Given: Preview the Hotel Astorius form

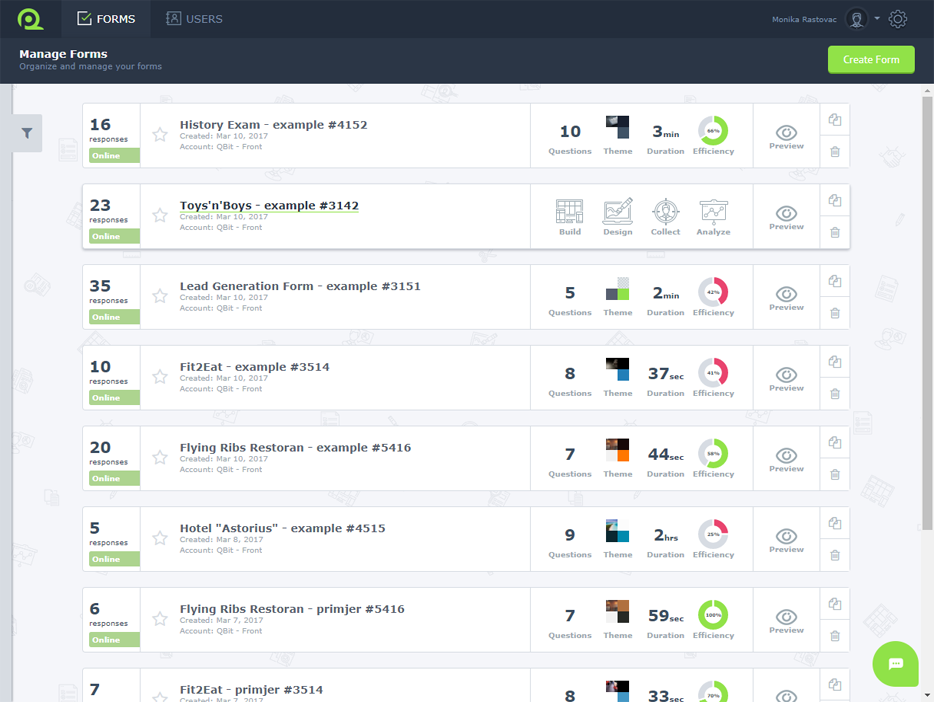Looking at the screenshot, I should point(786,539).
